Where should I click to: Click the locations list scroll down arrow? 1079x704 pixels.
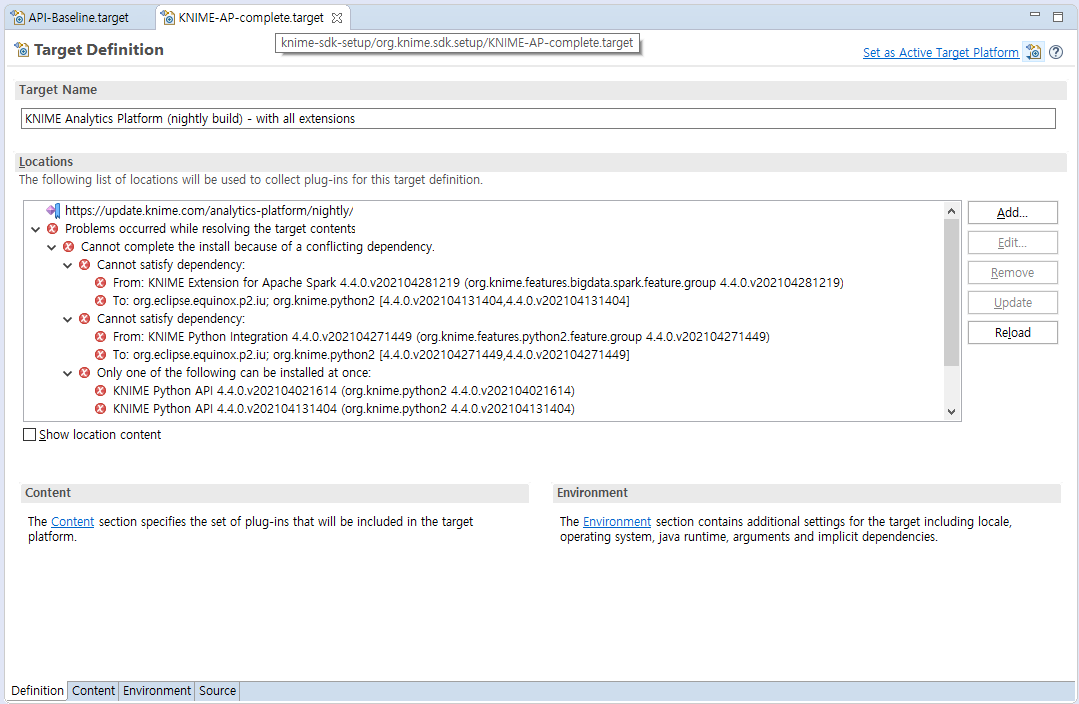[951, 412]
